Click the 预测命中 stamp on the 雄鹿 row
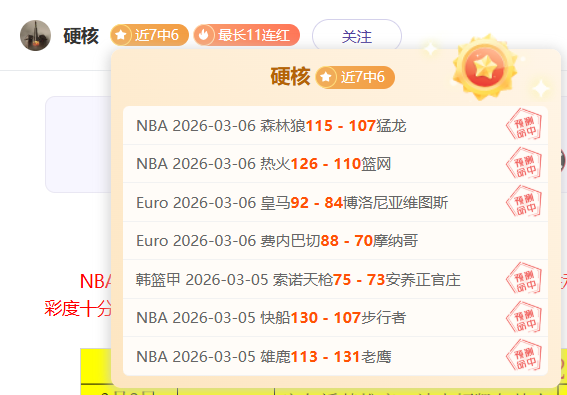The width and height of the screenshot is (567, 395). point(524,355)
